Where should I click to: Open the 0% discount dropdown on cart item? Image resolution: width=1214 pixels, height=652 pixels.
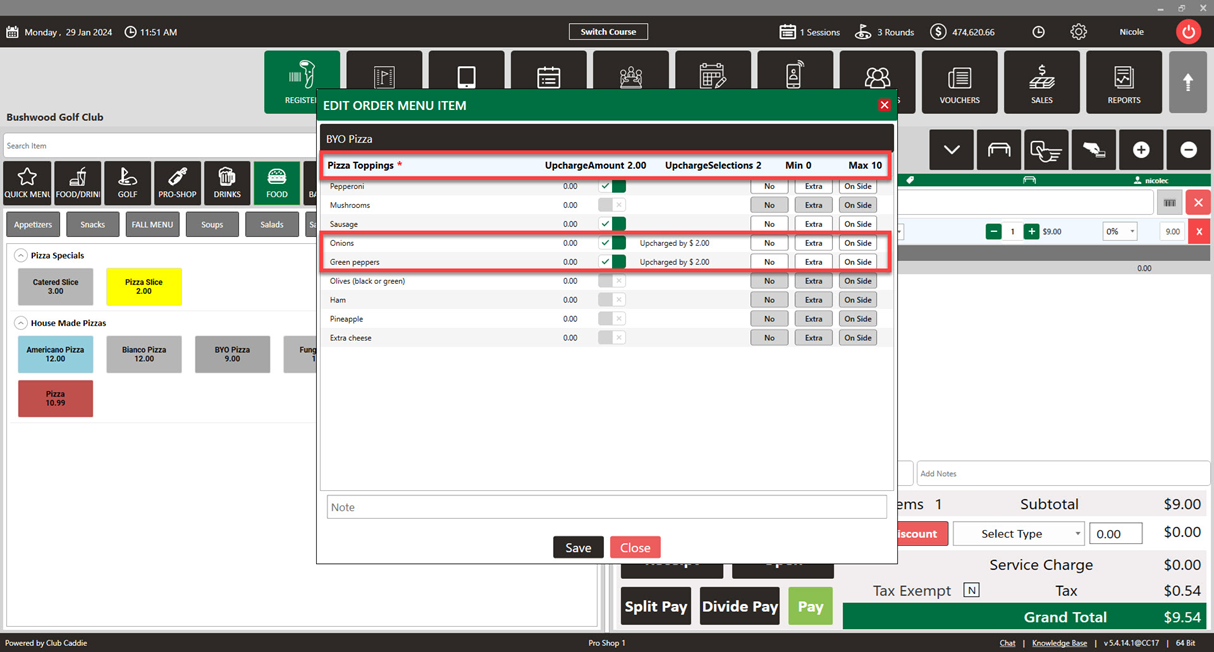1120,231
